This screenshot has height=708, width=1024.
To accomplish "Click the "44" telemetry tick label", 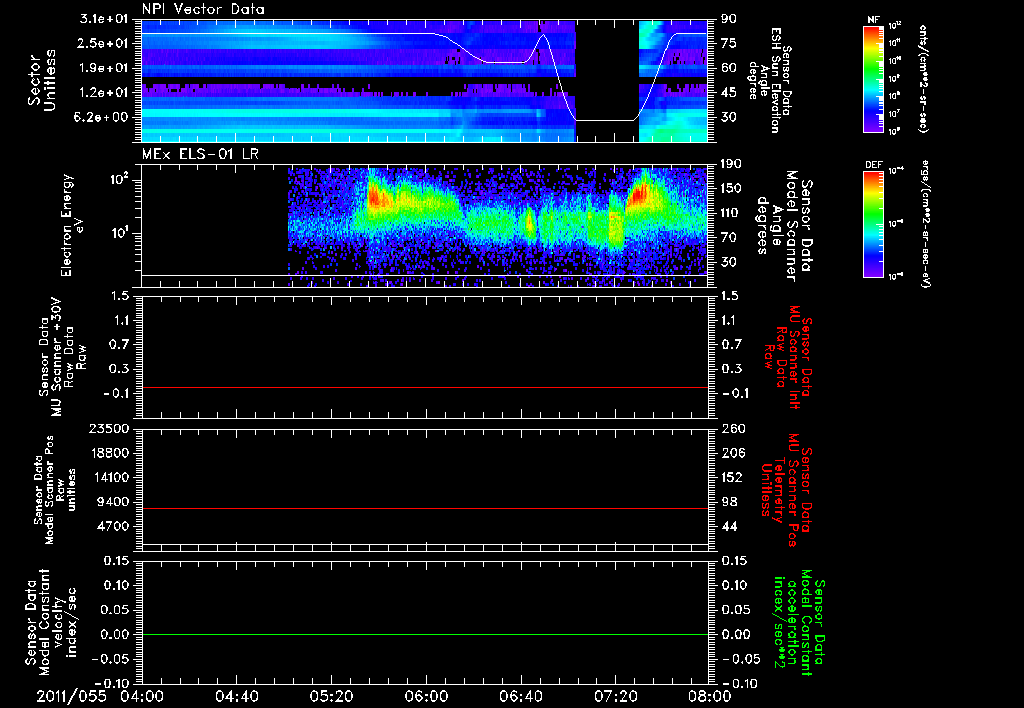I will click(x=728, y=526).
